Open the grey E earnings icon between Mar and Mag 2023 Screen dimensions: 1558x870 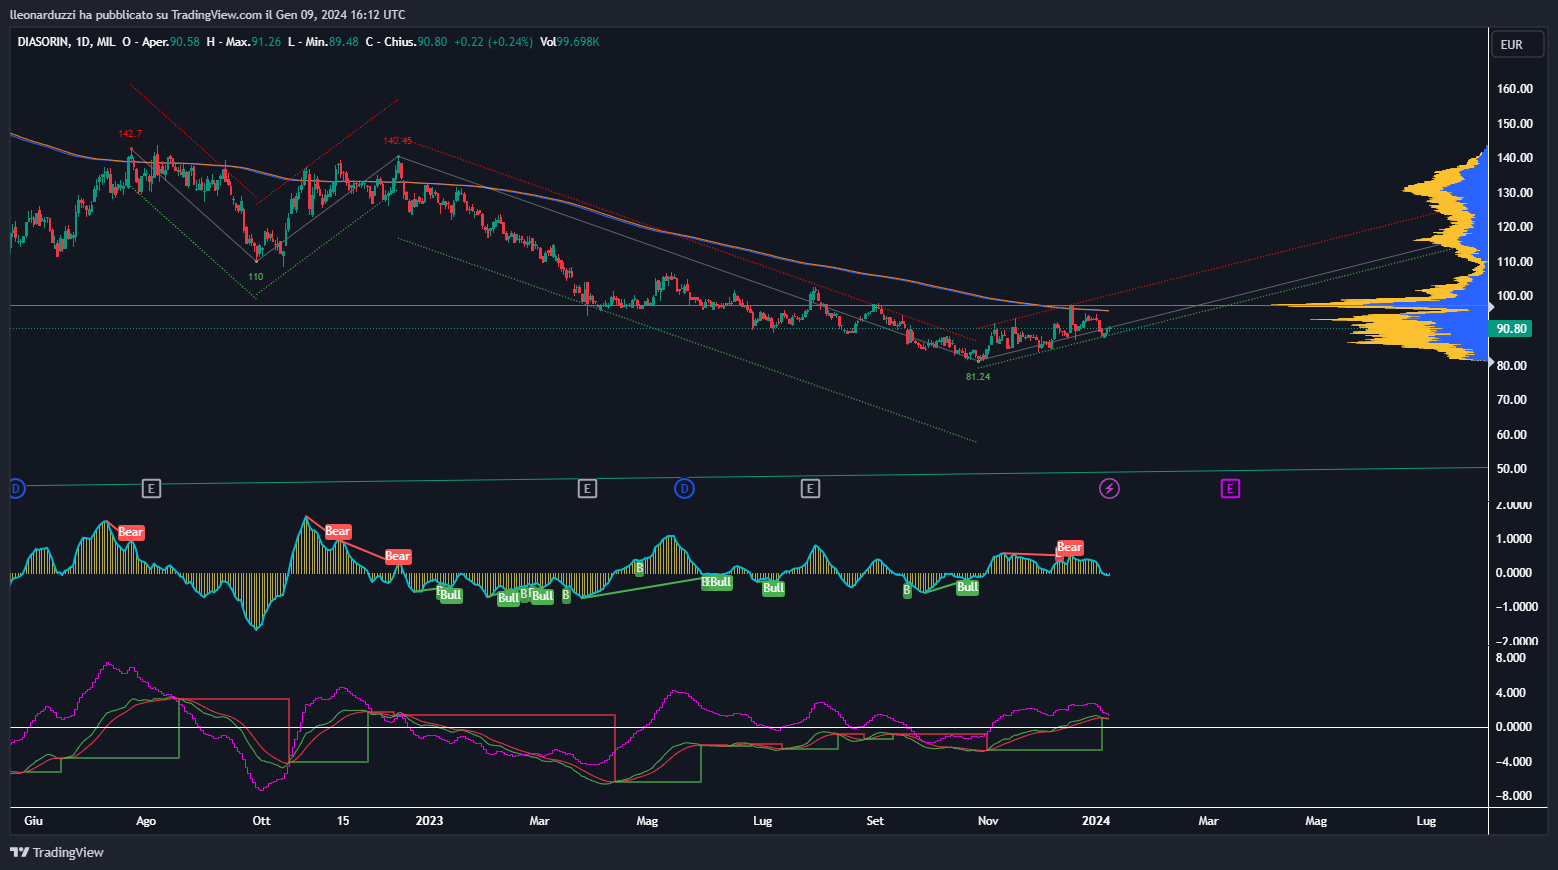click(587, 488)
